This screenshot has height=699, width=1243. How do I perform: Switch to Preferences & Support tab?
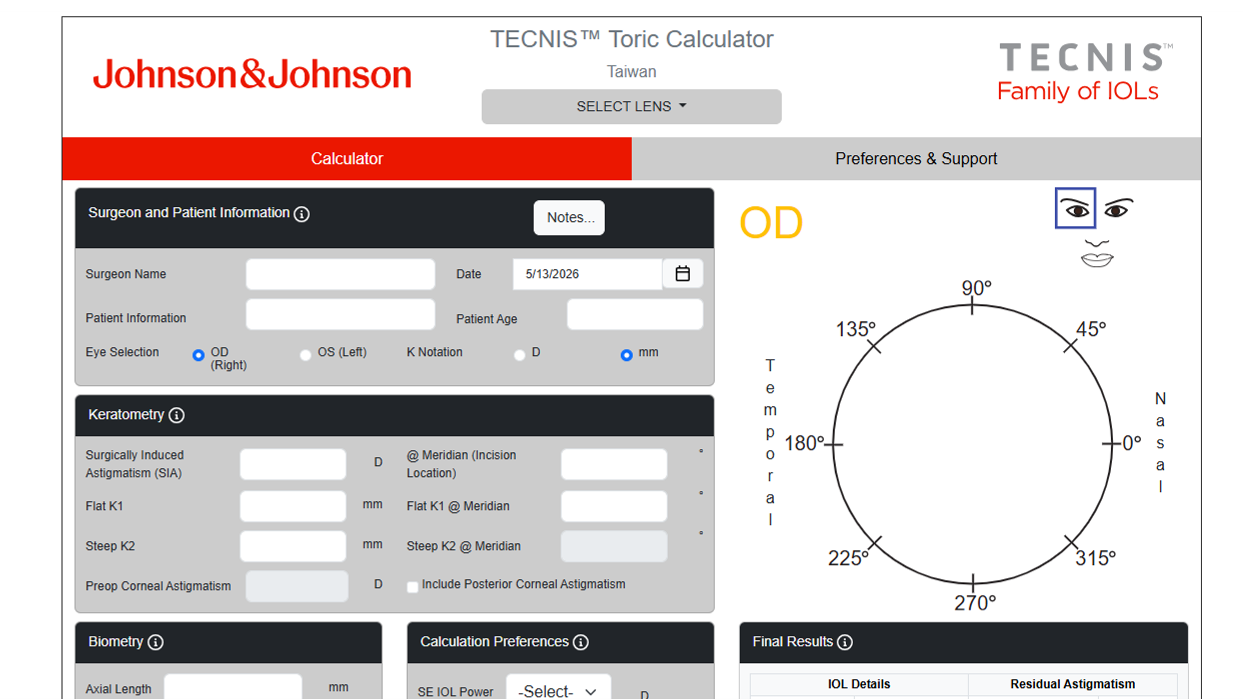click(x=916, y=159)
